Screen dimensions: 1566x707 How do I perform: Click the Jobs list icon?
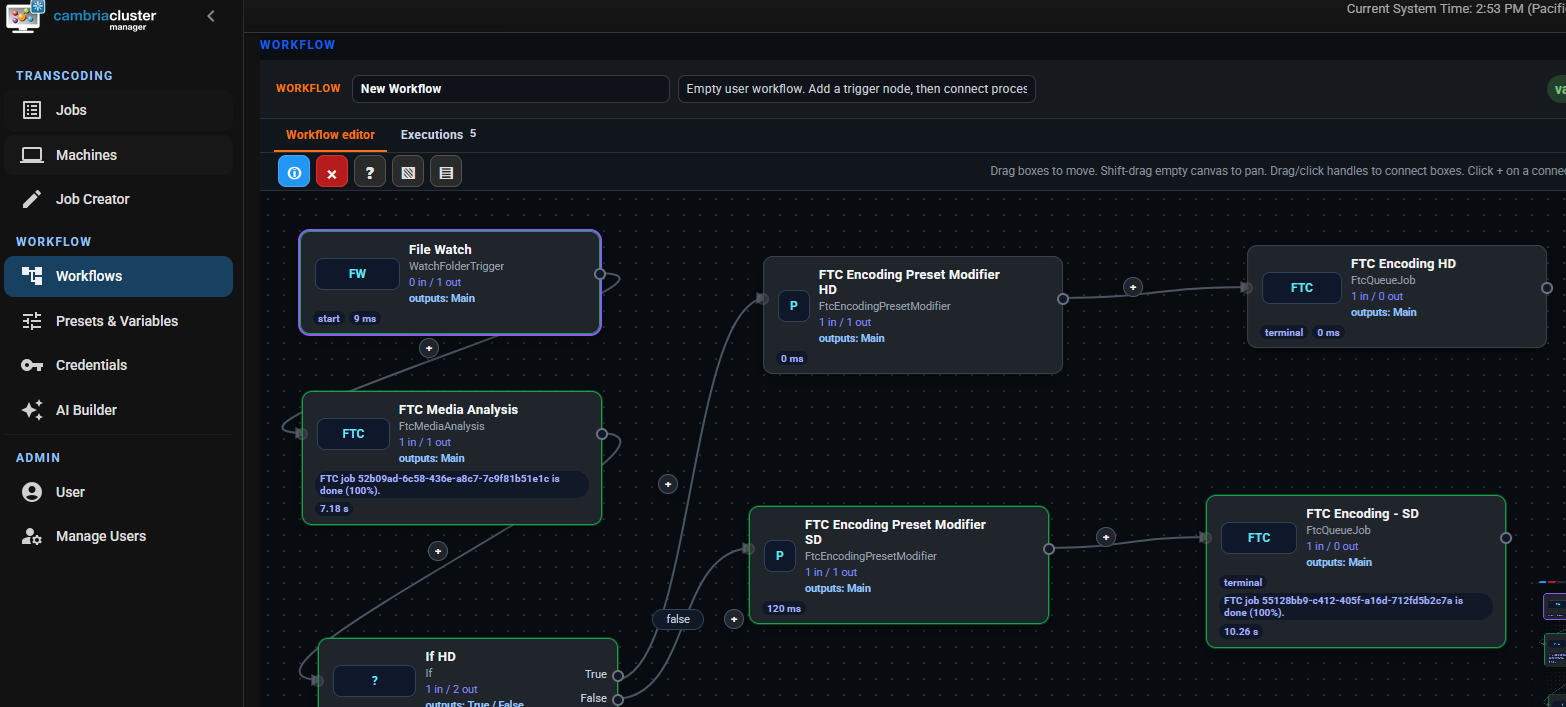tap(32, 110)
